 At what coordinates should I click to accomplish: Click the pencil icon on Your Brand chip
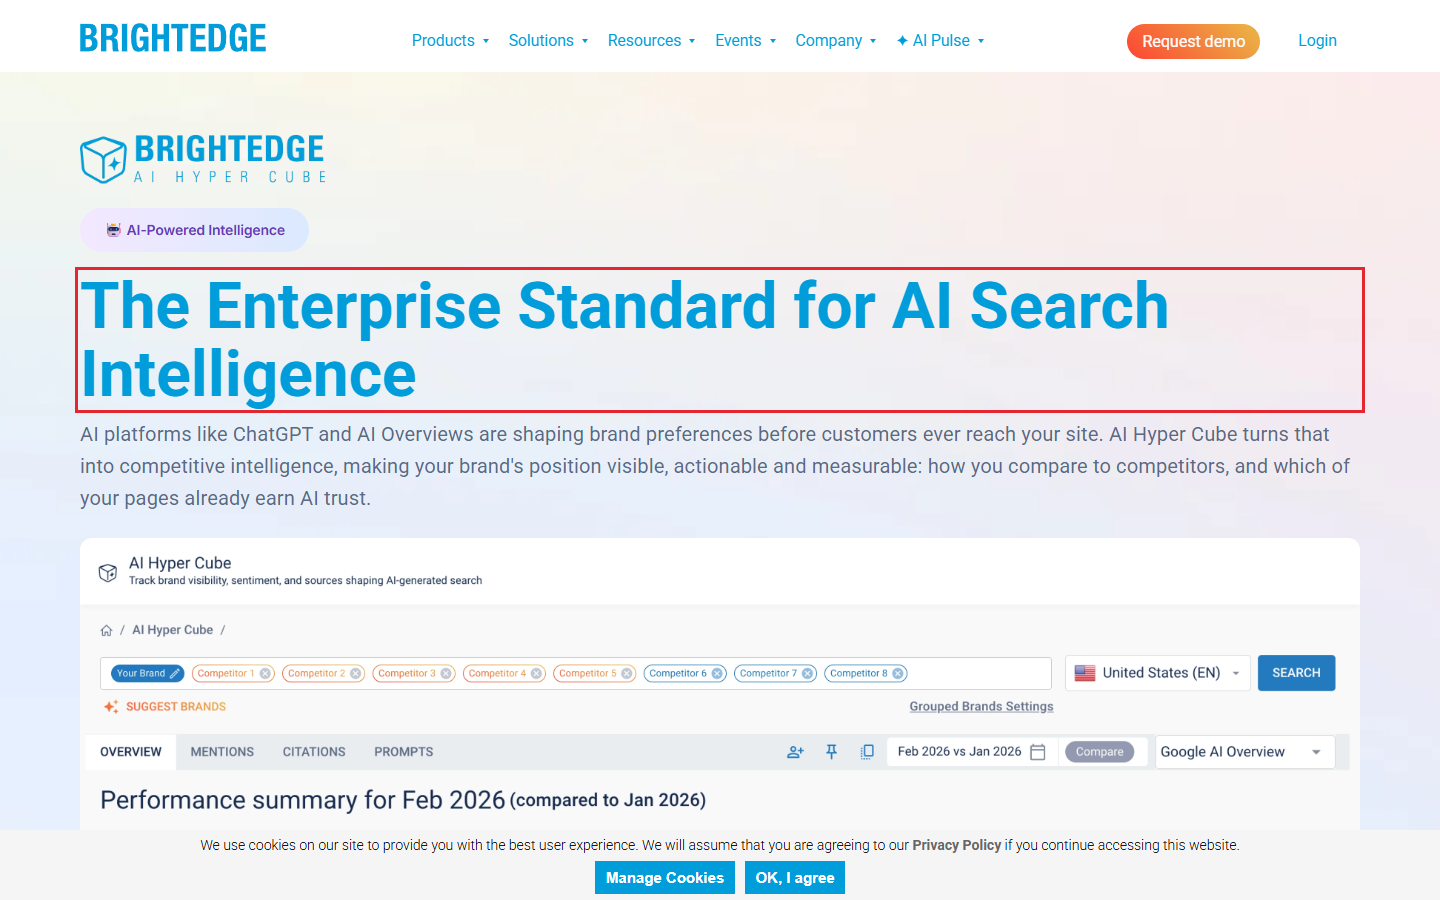(175, 674)
